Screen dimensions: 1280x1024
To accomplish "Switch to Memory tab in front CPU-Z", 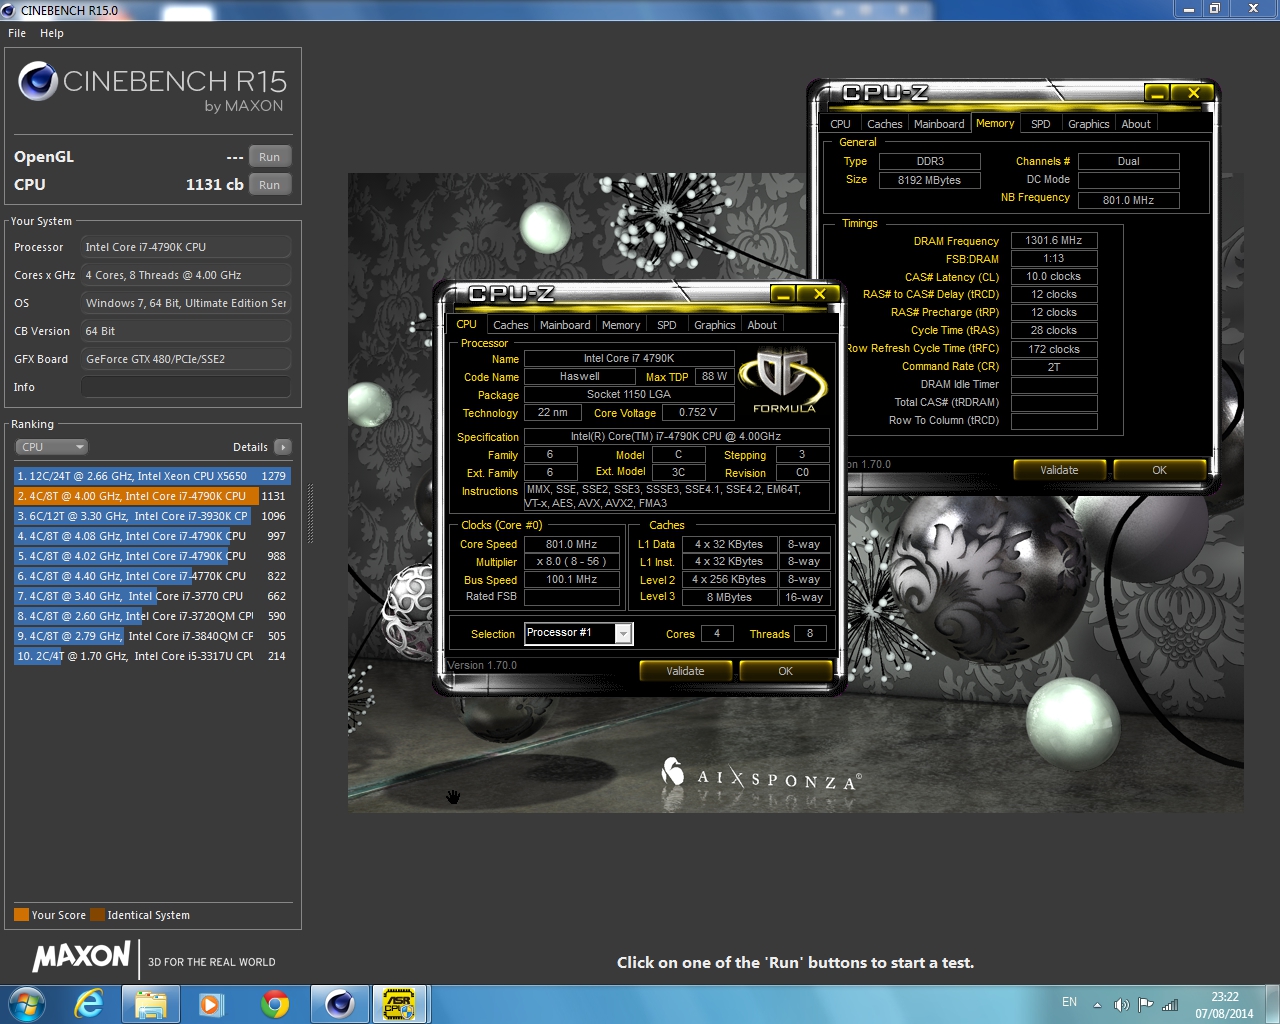I will click(621, 325).
